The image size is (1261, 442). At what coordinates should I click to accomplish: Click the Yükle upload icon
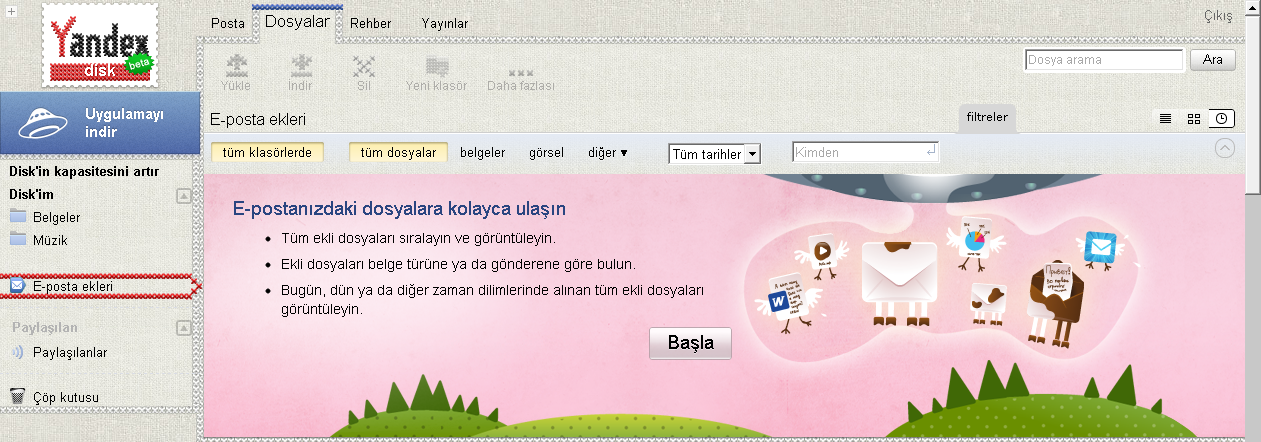click(236, 66)
